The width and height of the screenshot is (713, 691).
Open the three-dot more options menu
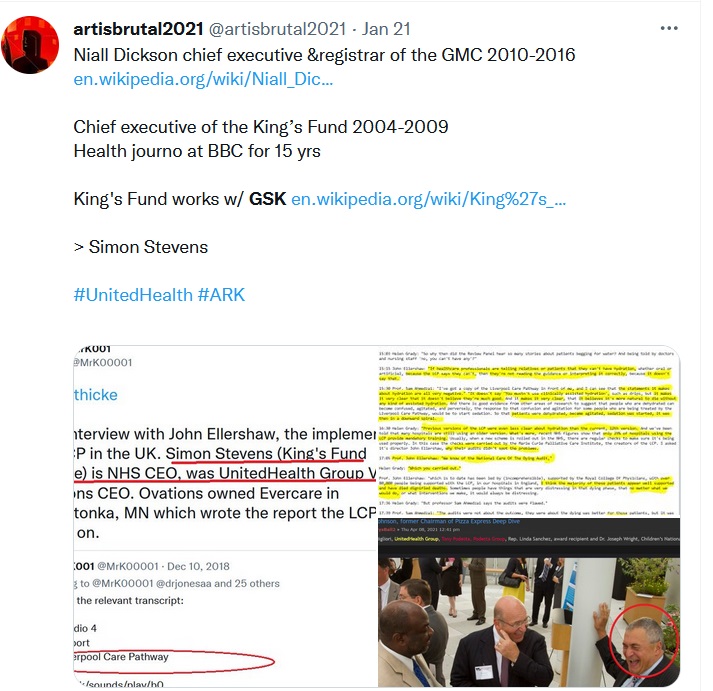pos(669,28)
